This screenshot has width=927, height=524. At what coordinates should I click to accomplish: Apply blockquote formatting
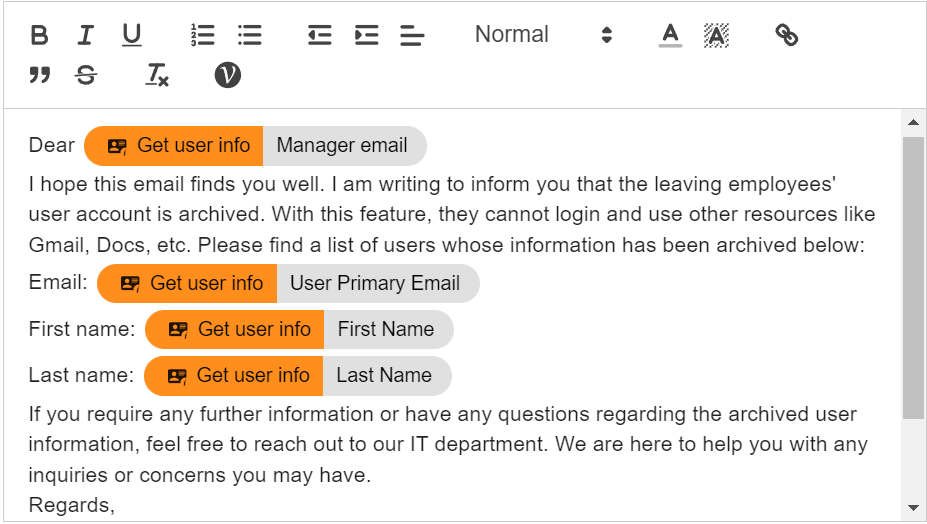pos(39,76)
